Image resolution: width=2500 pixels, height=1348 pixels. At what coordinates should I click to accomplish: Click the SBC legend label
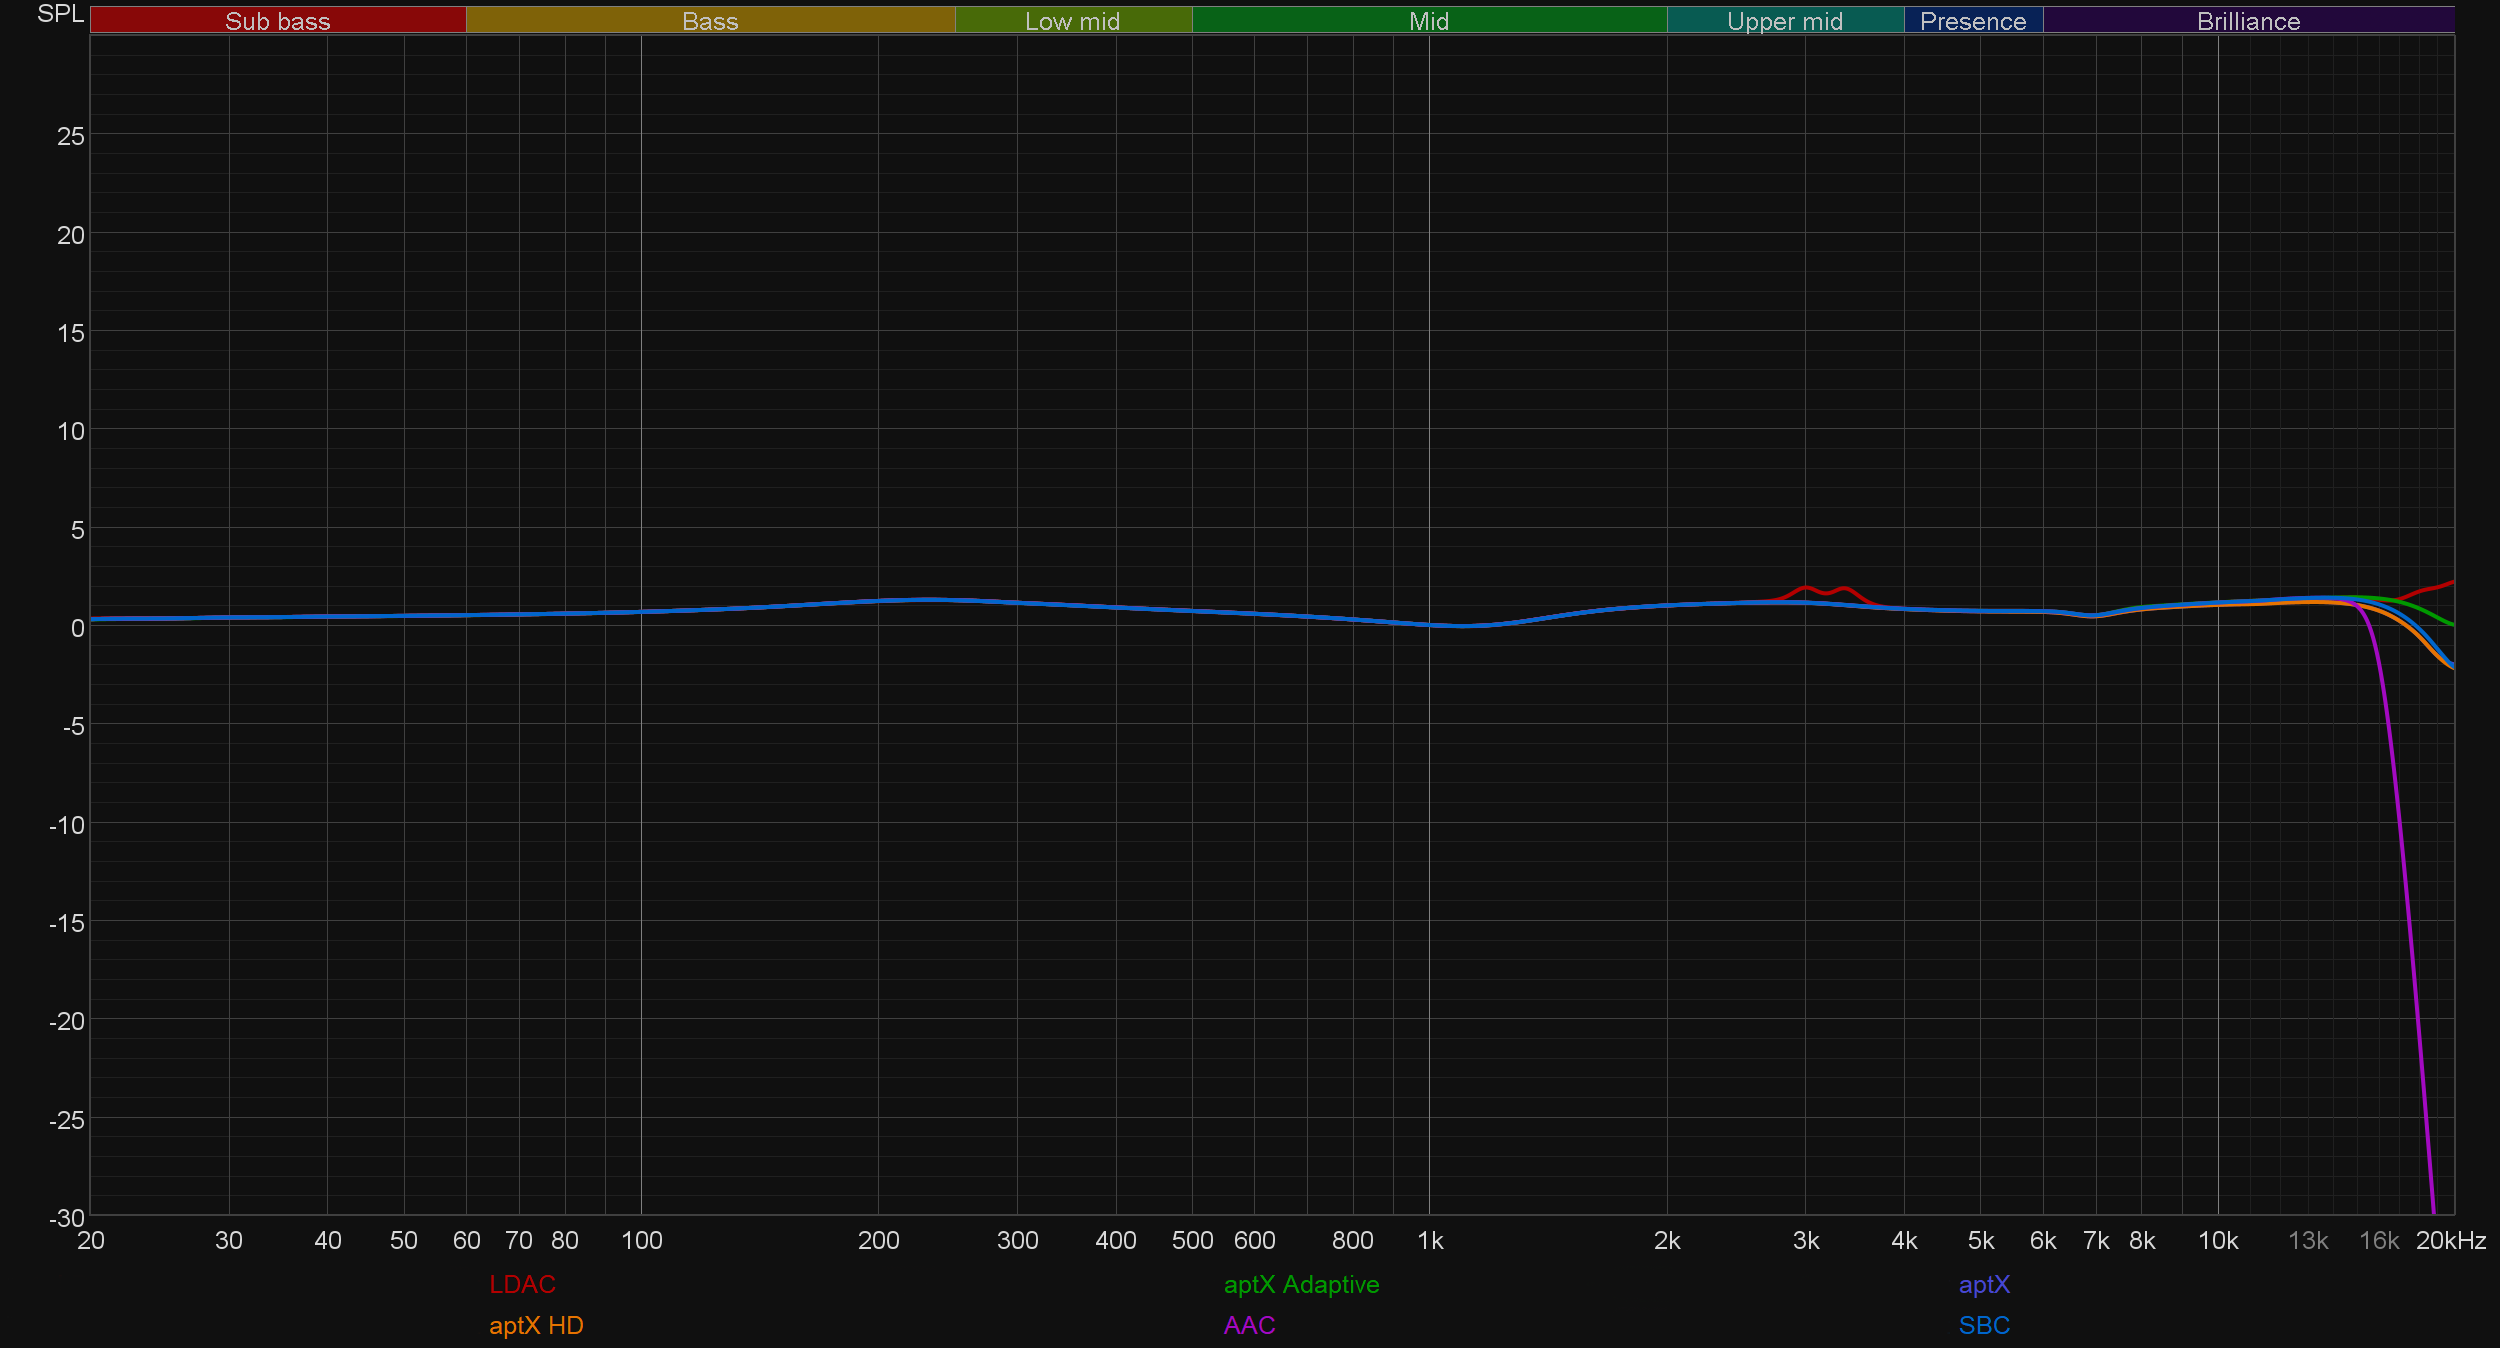pyautogui.click(x=1984, y=1325)
